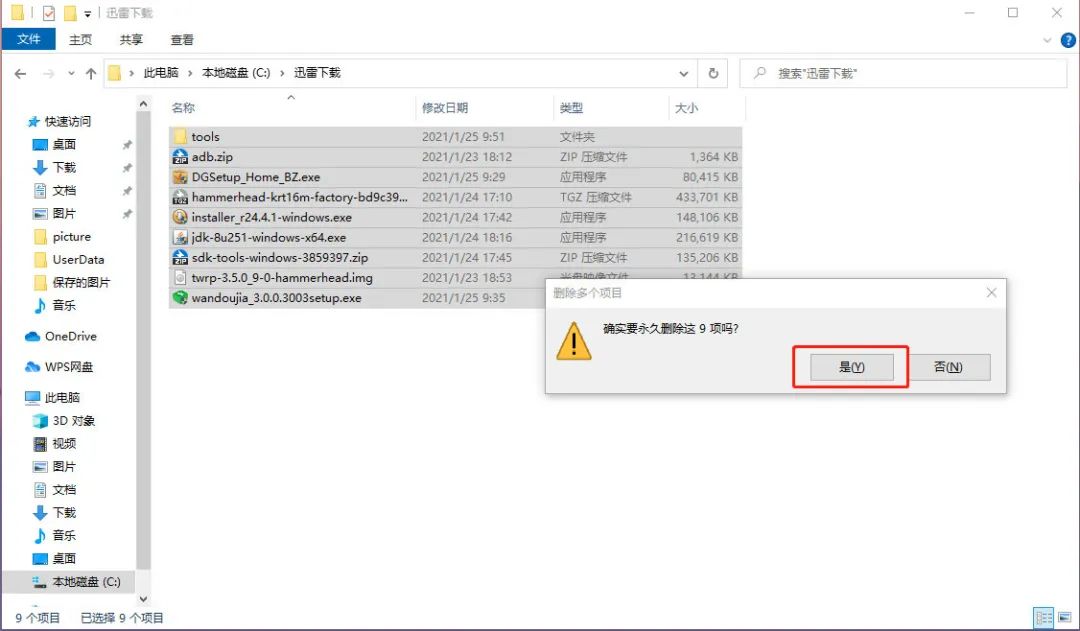Click the 文件夹 type cell for tools
The height and width of the screenshot is (631, 1080).
(577, 136)
